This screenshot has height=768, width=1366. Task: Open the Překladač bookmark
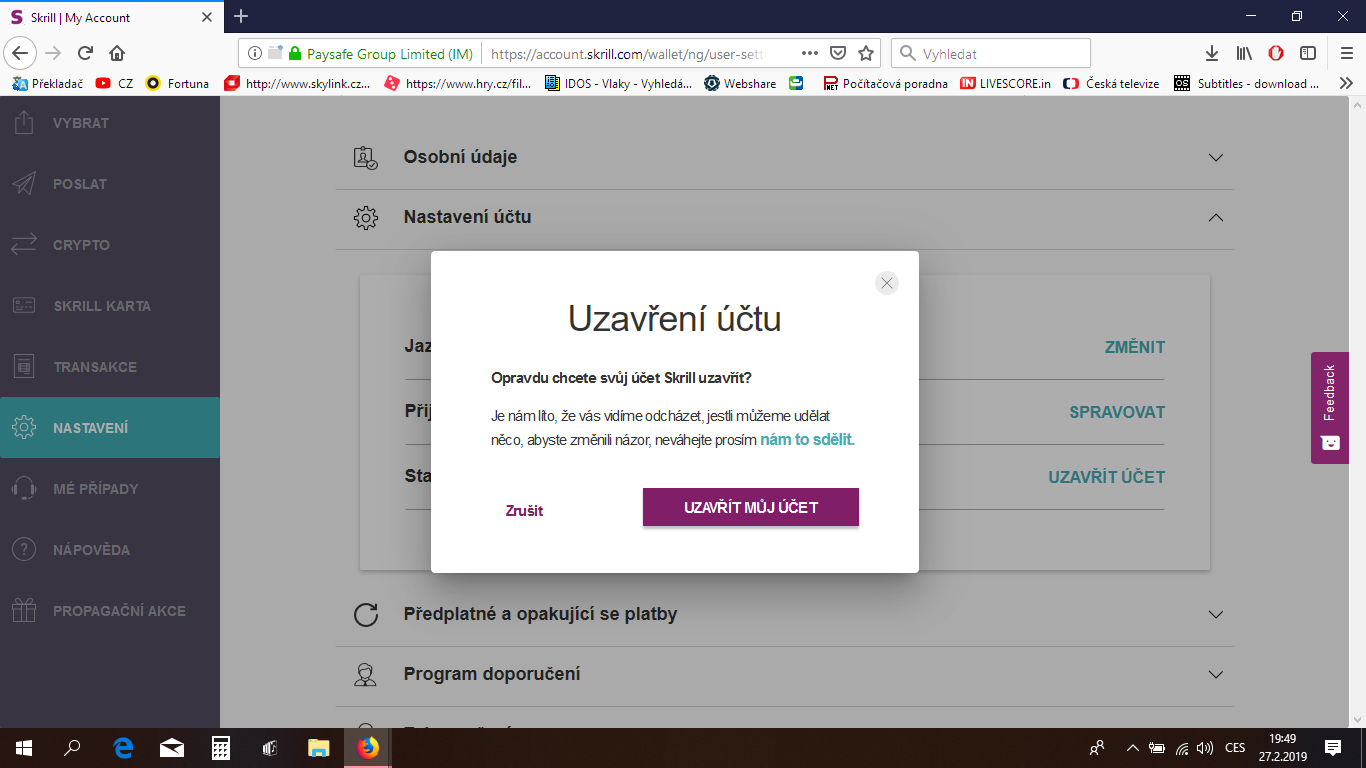pyautogui.click(x=49, y=84)
